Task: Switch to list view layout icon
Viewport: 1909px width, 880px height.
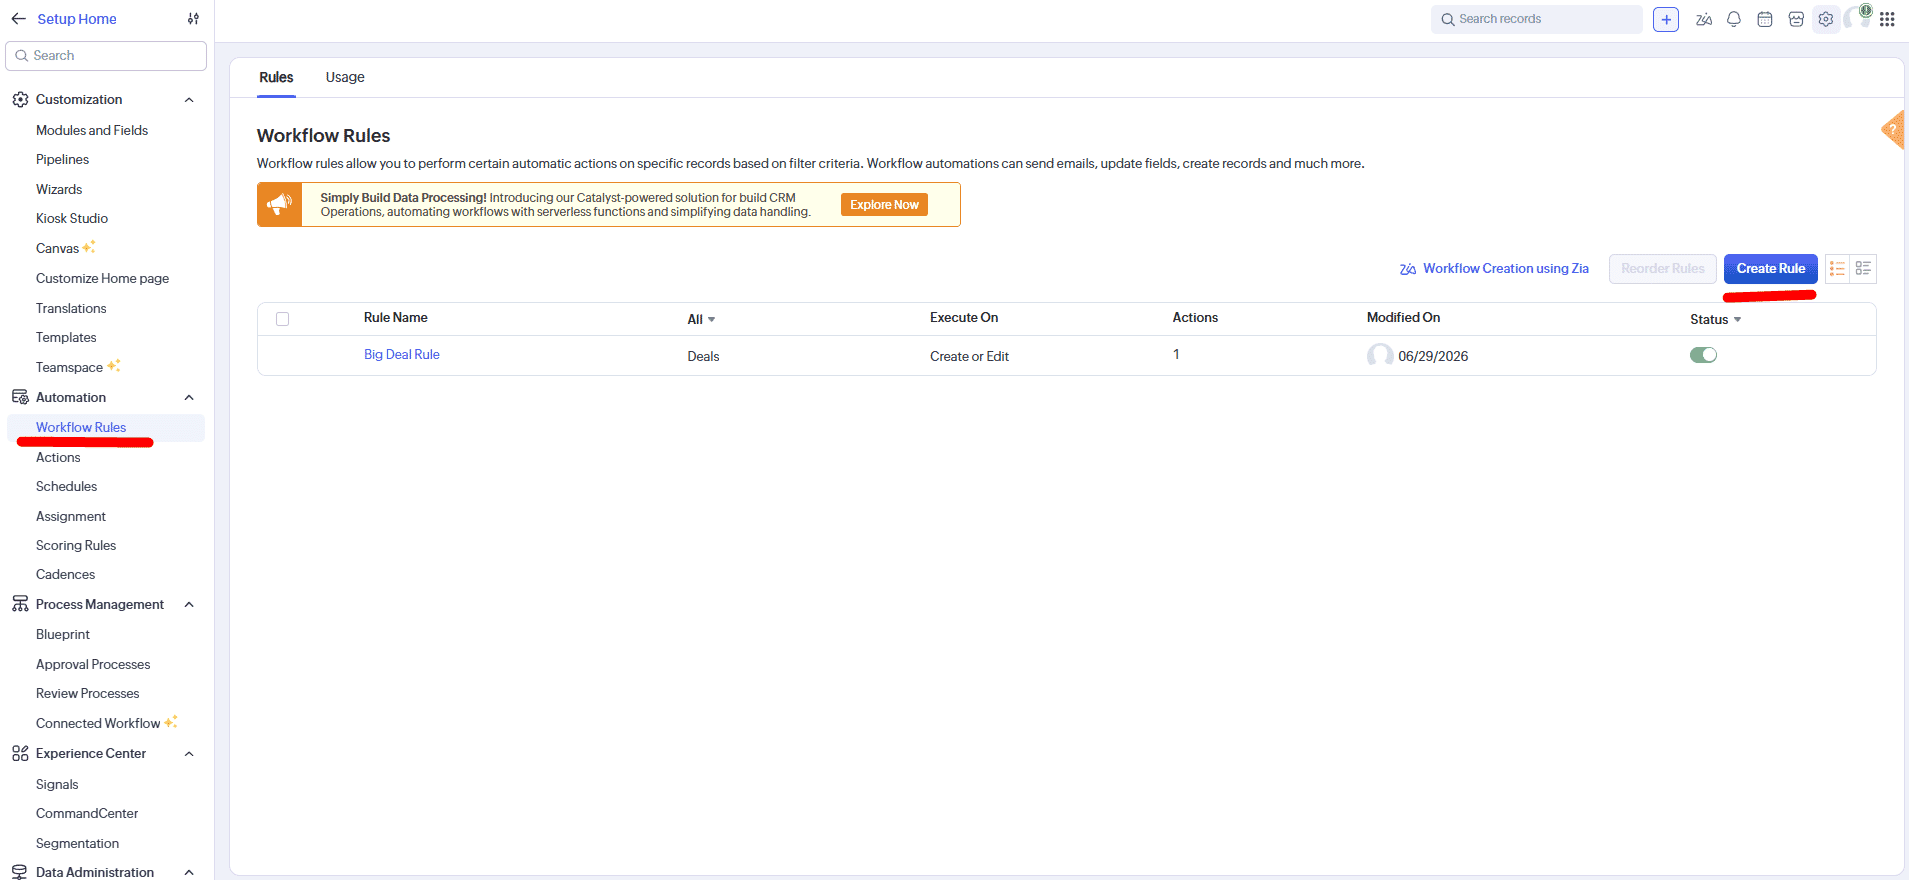Action: 1837,268
